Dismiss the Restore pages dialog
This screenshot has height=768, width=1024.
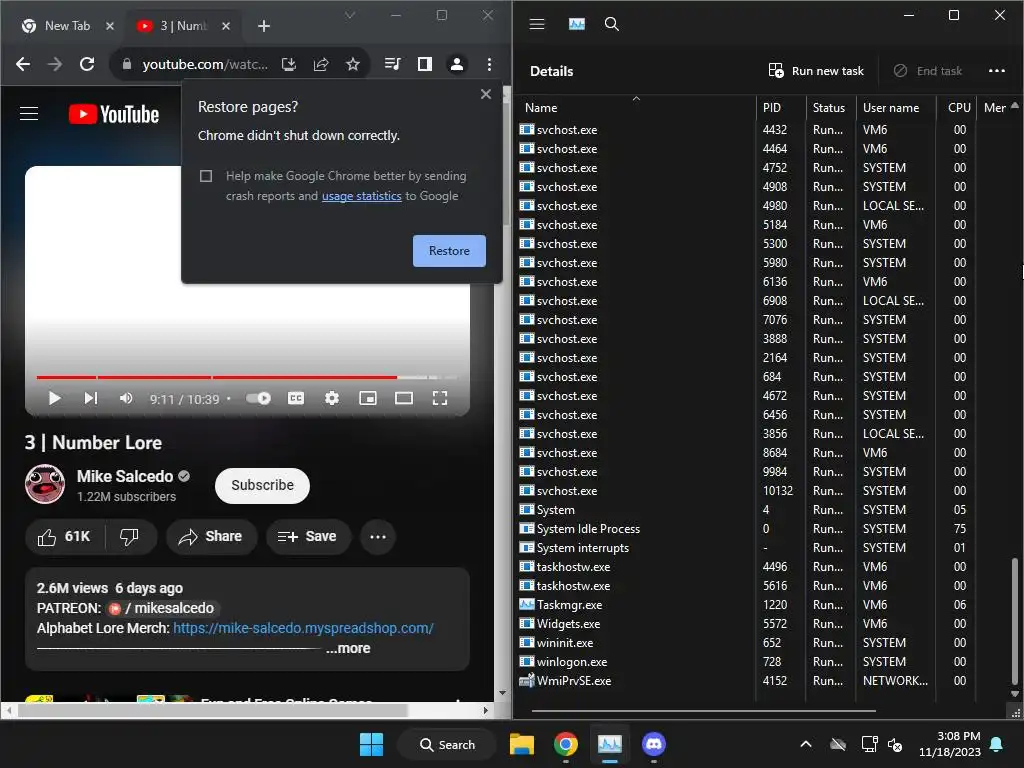(x=485, y=94)
